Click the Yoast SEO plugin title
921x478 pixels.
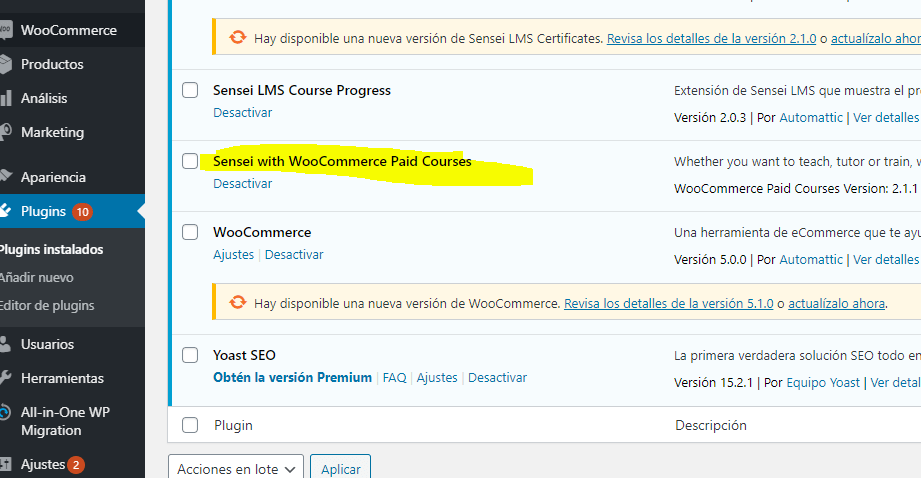click(244, 355)
